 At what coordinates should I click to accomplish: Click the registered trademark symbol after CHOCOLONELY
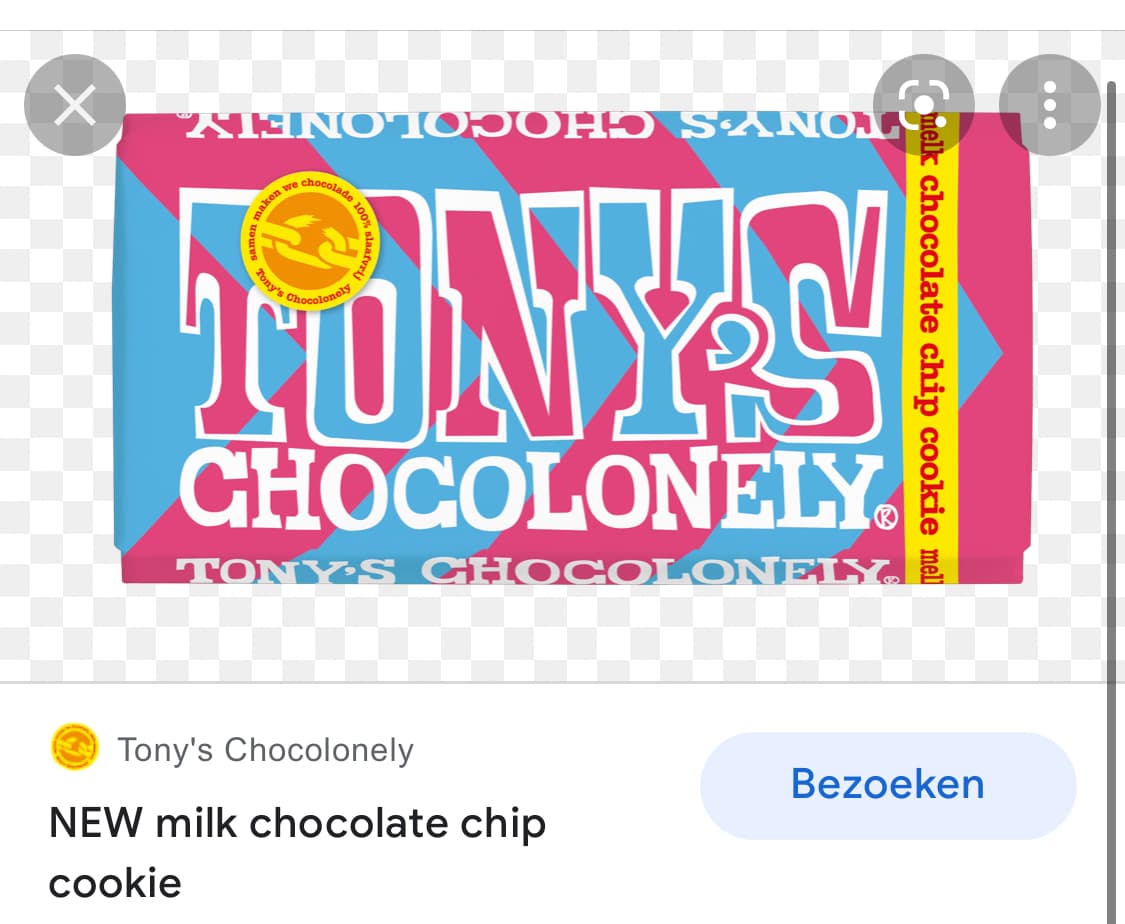[885, 517]
